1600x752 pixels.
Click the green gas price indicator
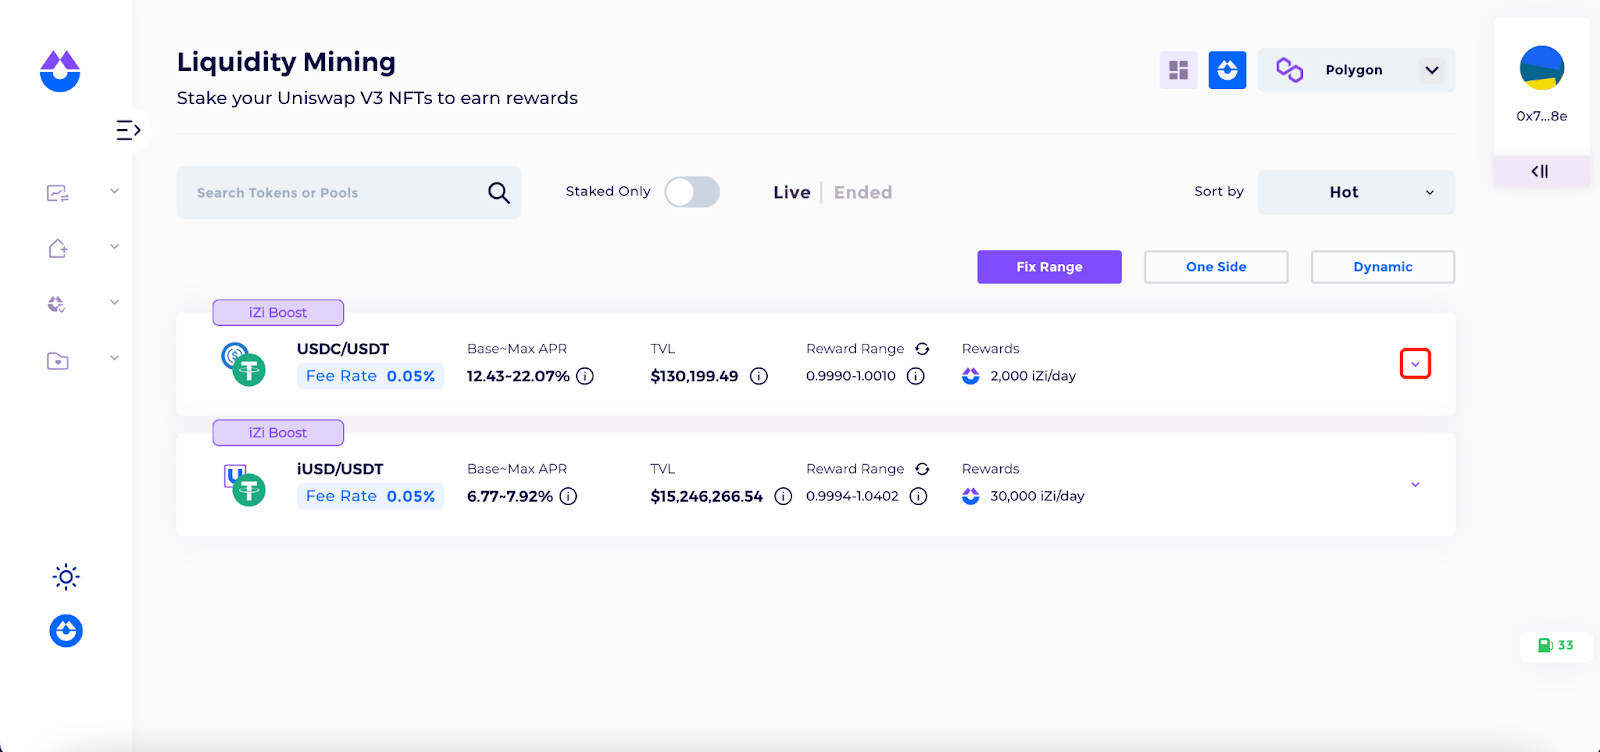coord(1556,646)
